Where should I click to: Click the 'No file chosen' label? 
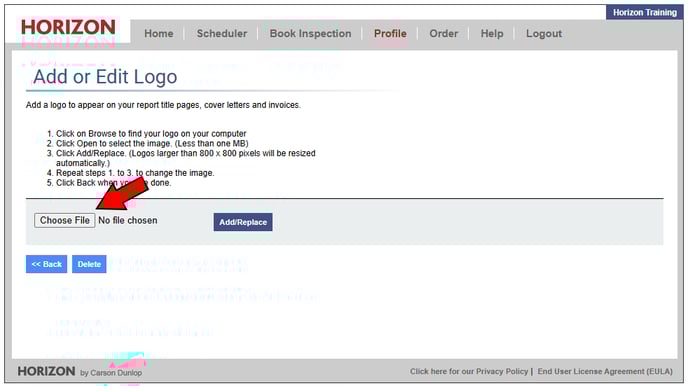128,220
